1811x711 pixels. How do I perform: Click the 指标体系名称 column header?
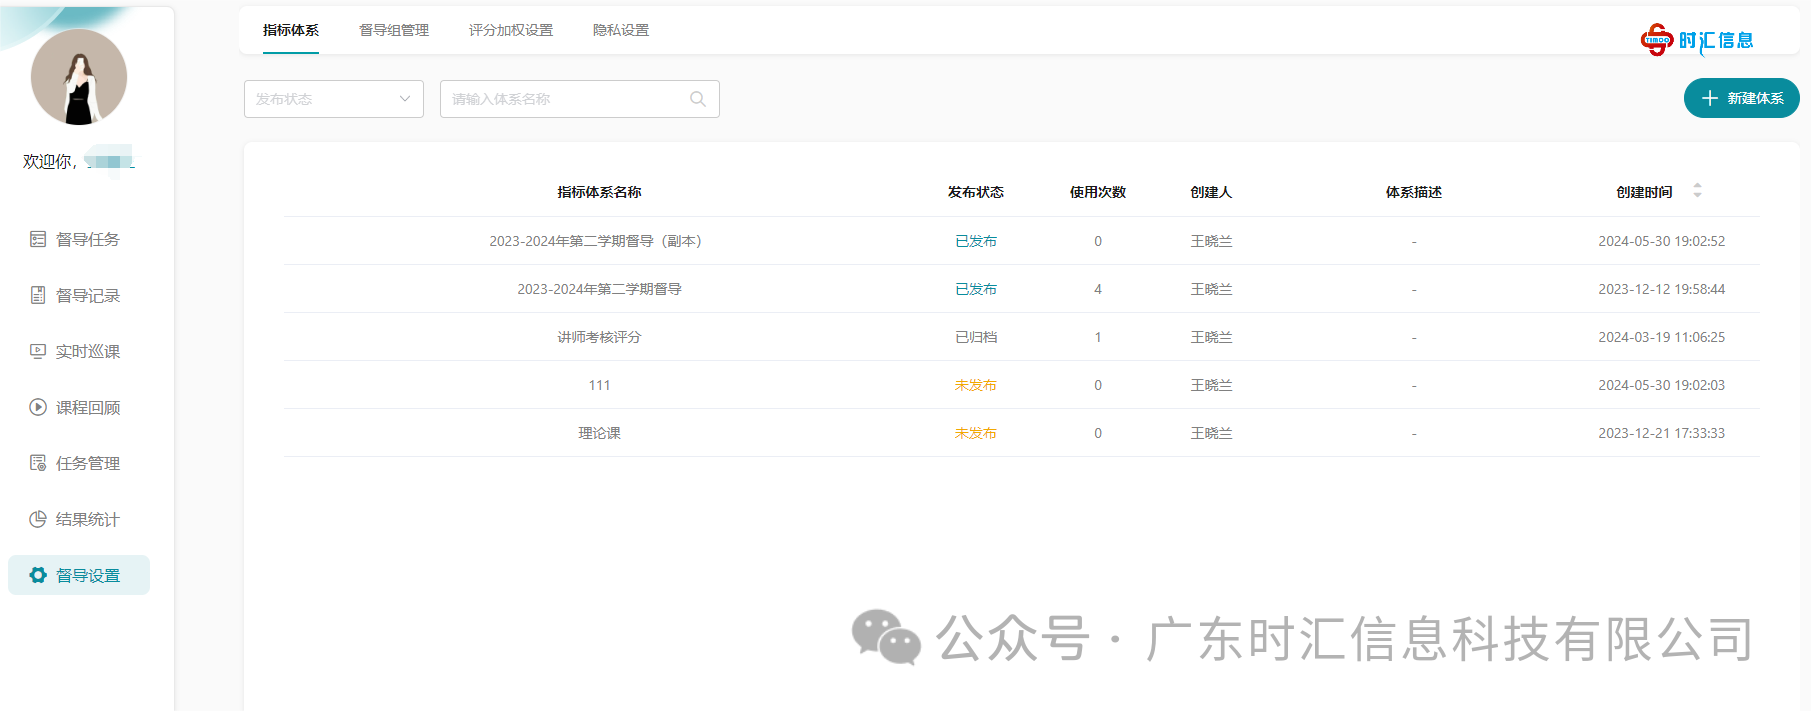point(599,192)
